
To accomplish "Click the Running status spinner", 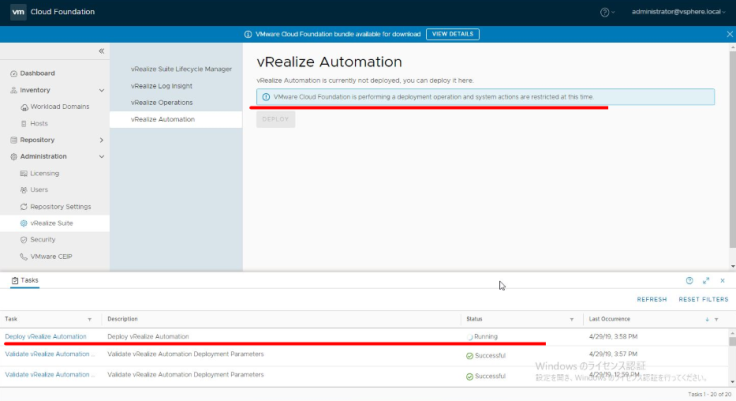I will (470, 337).
